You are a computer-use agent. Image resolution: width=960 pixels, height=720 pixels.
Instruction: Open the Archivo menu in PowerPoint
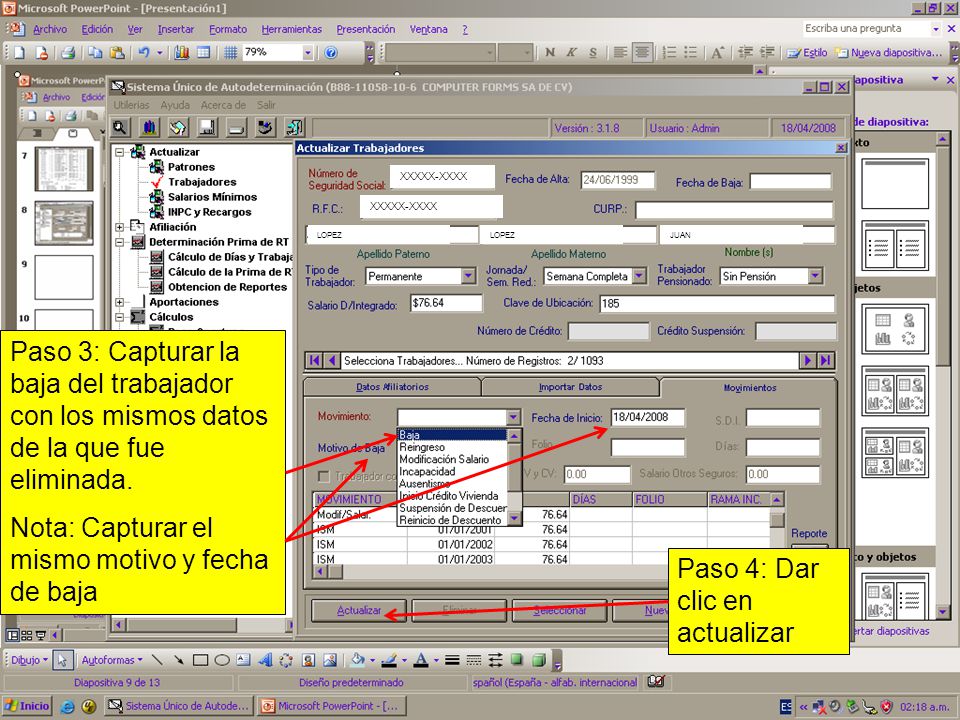click(50, 29)
